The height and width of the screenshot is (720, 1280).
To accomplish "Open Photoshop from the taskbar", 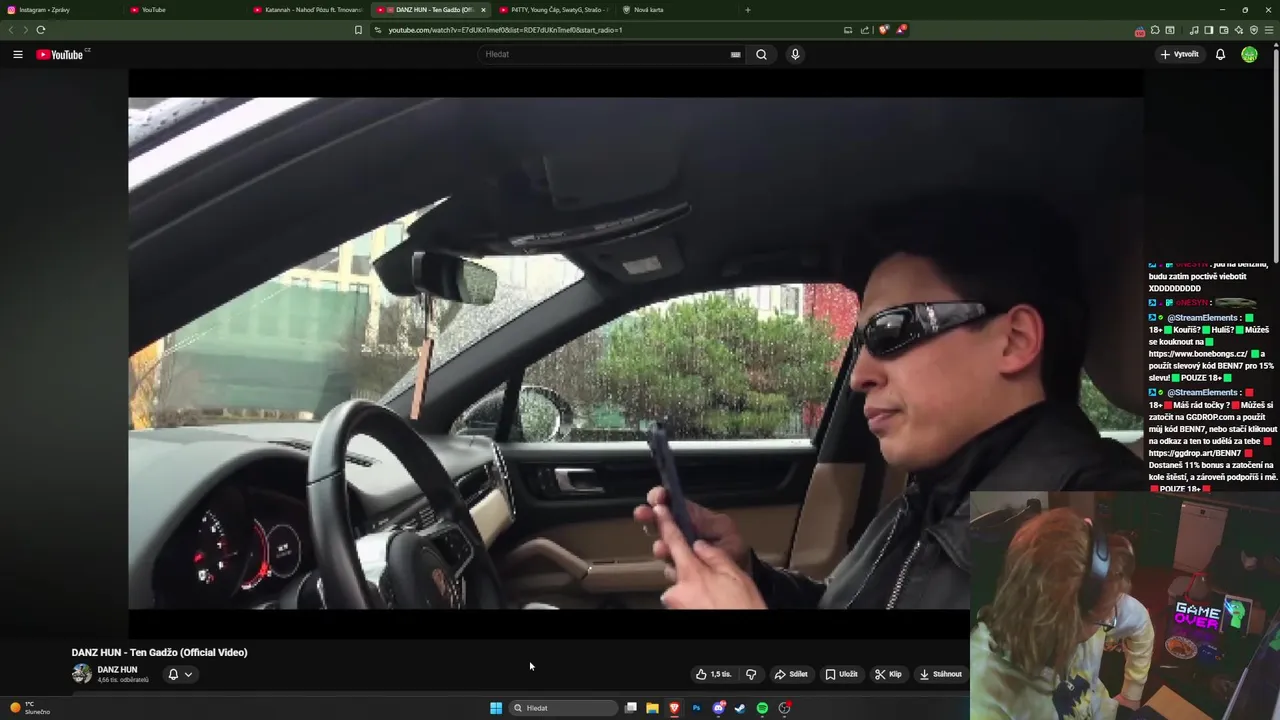I will pos(696,708).
